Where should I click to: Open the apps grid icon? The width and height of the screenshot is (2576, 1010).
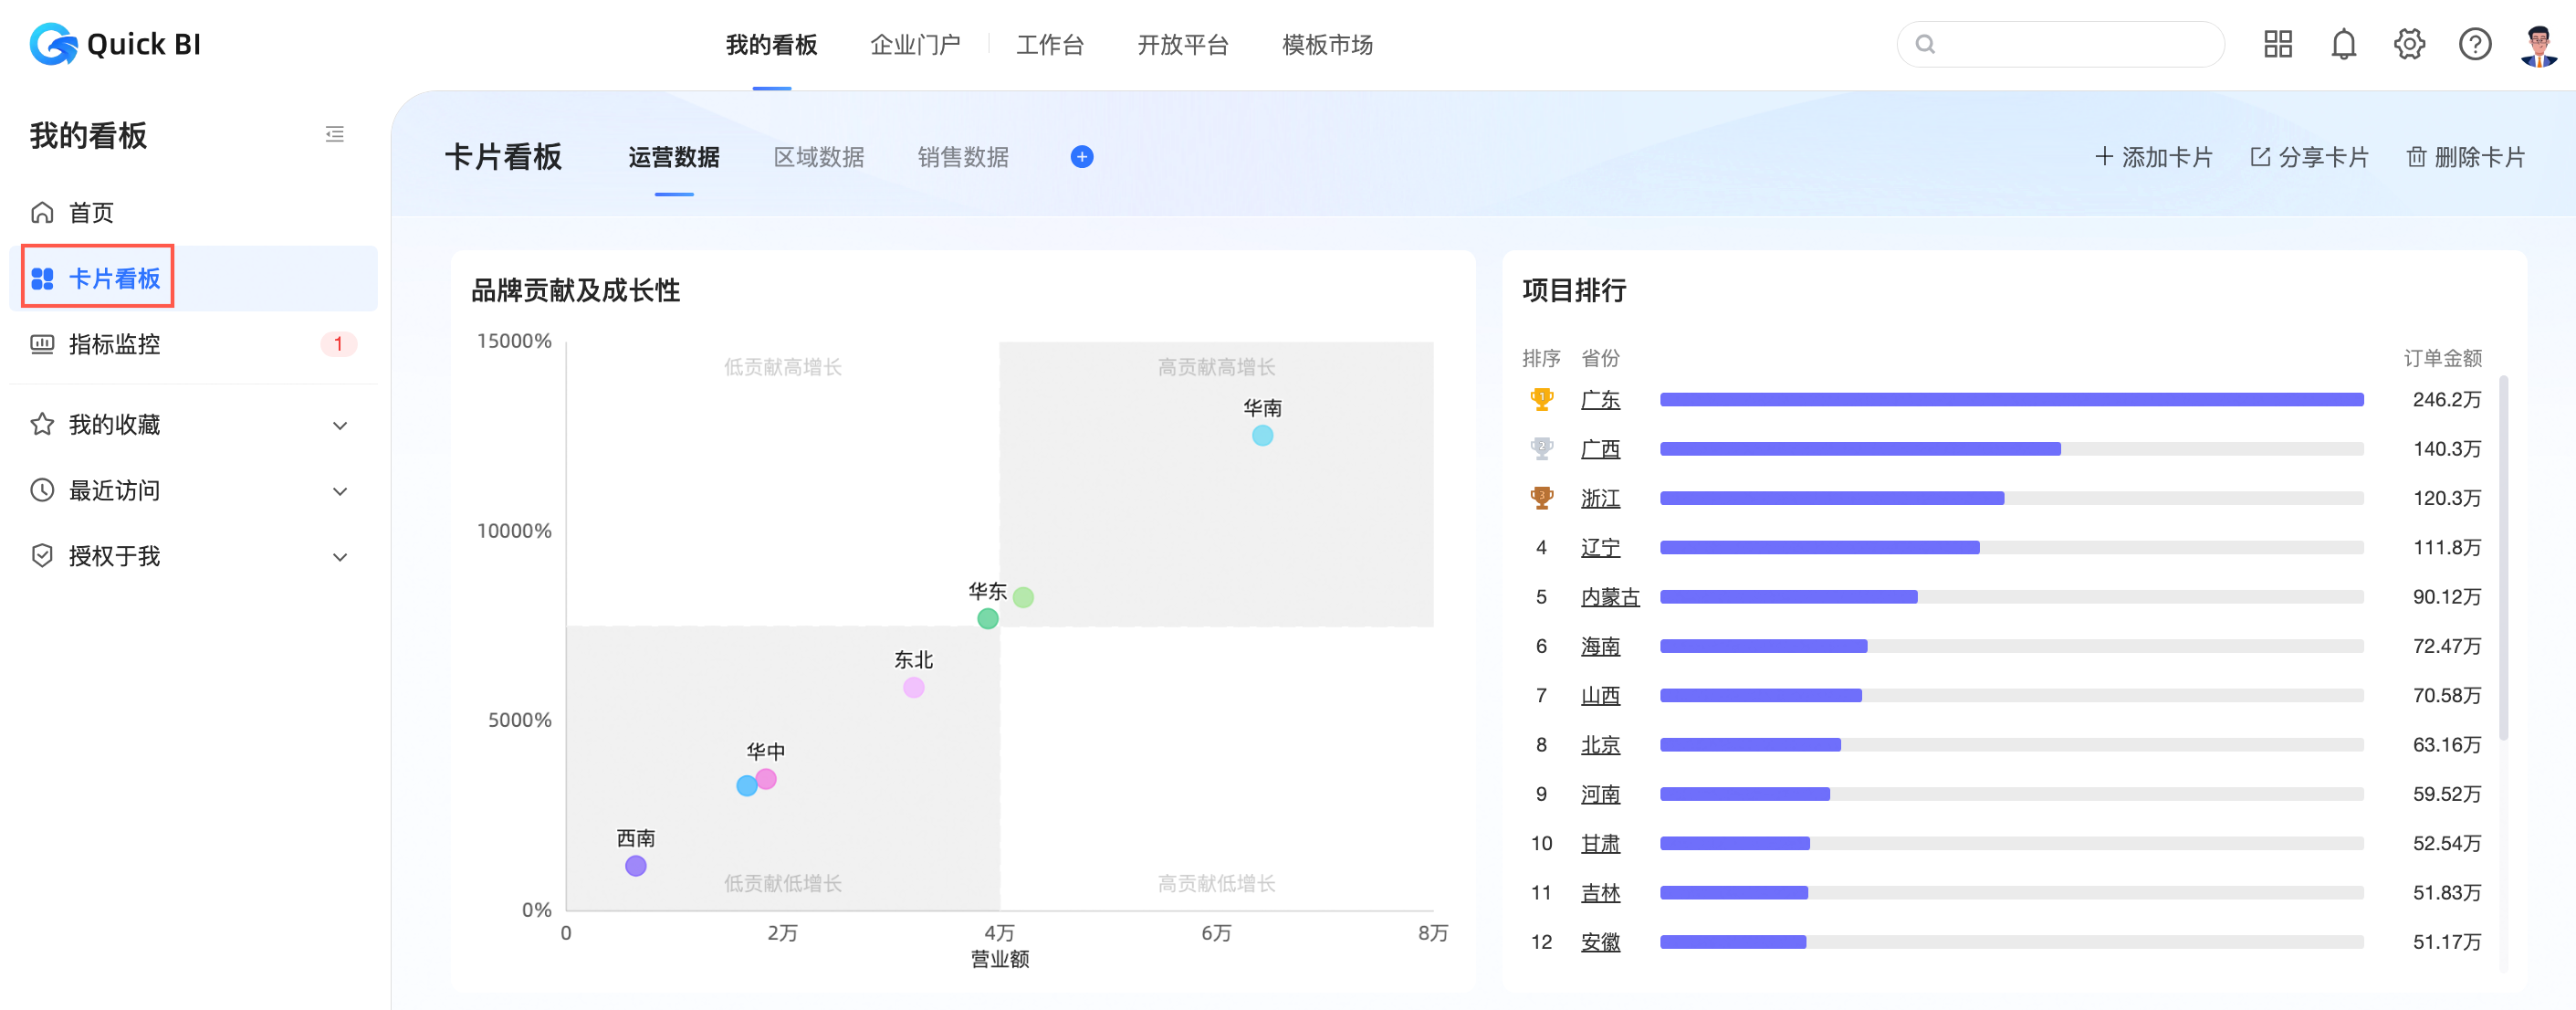pyautogui.click(x=2277, y=44)
